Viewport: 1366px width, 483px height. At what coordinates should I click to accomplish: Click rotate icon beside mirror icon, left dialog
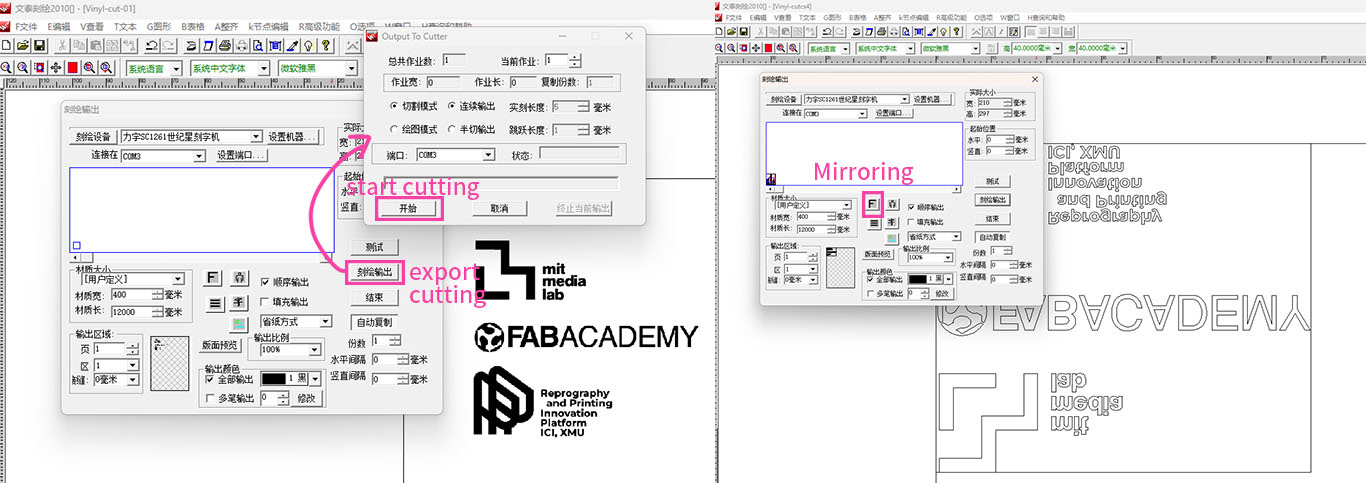click(240, 278)
